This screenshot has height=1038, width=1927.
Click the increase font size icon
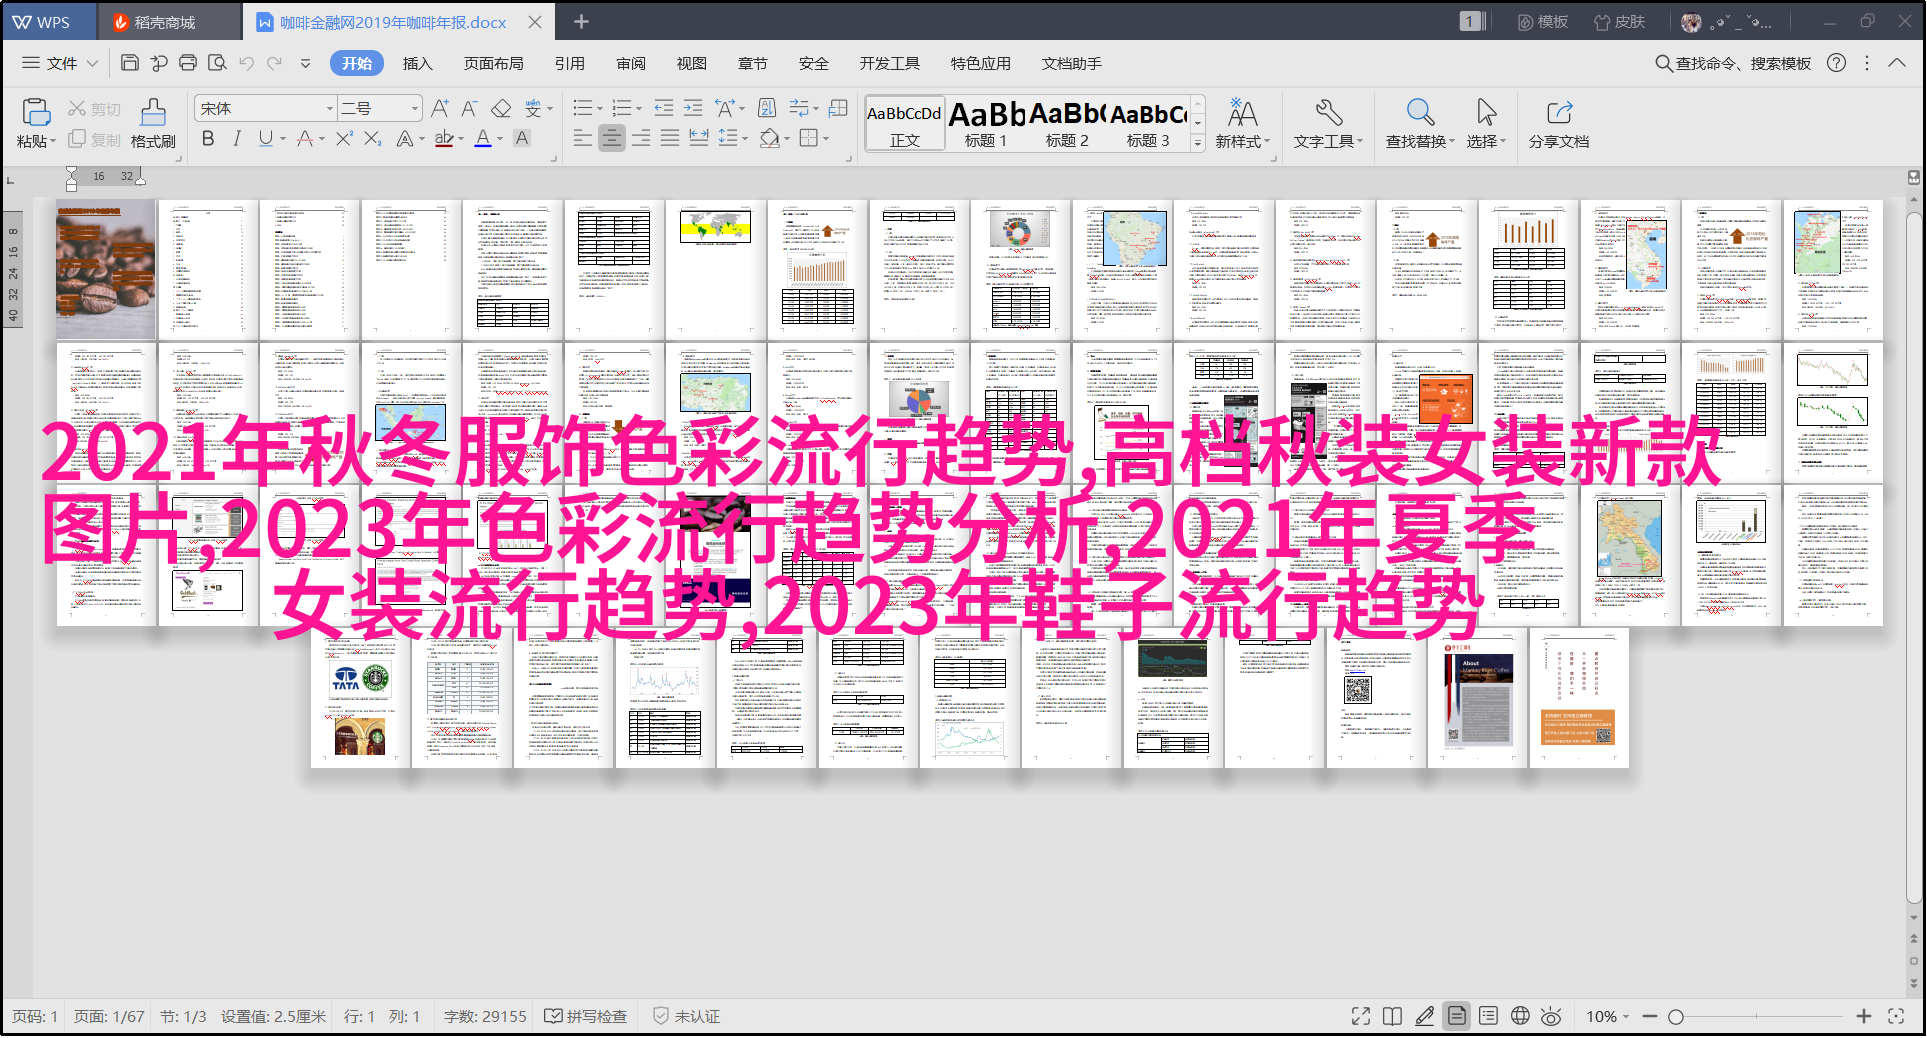pos(439,108)
